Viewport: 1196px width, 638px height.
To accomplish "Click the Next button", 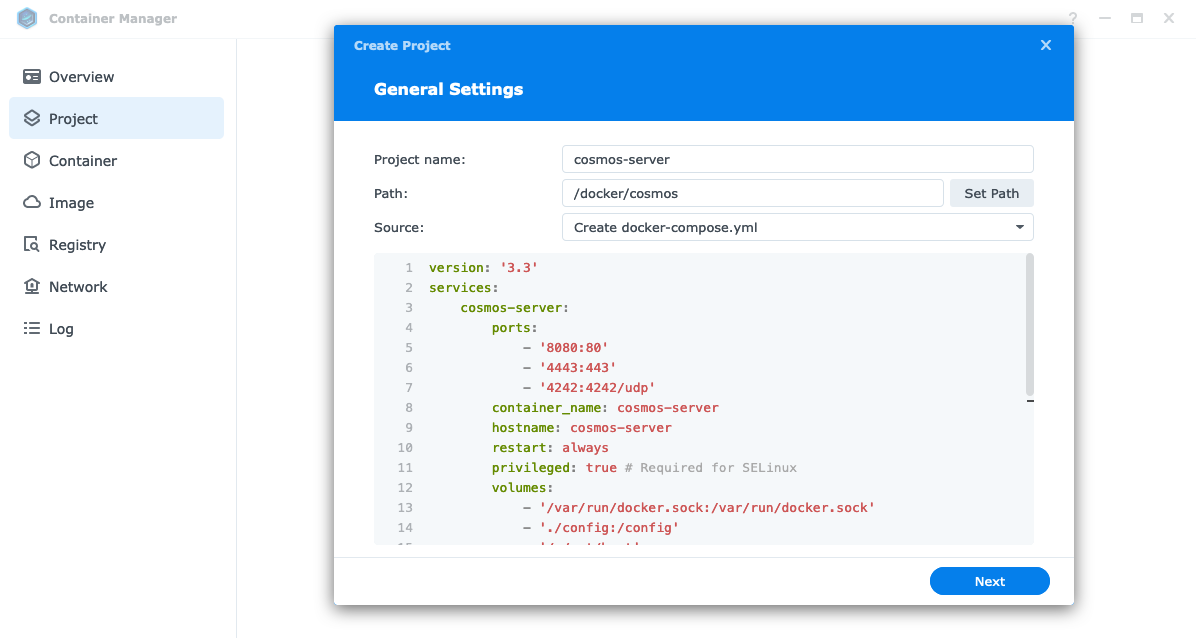I will (989, 581).
